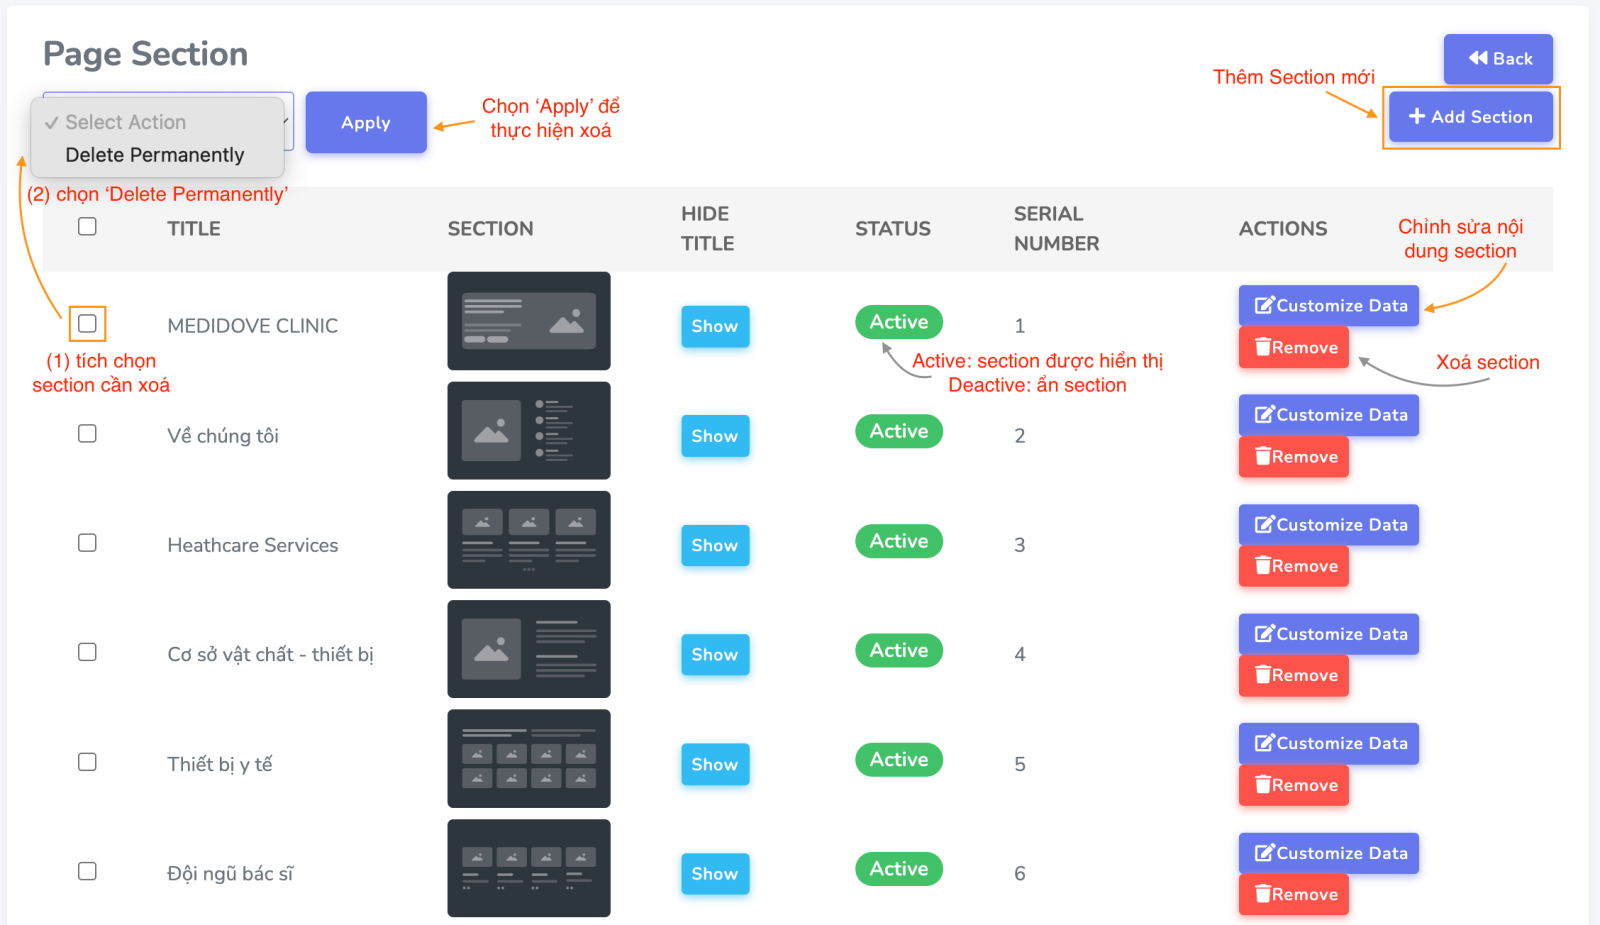Viewport: 1600px width, 925px height.
Task: Click the Back button with rewind icon
Action: coord(1498,59)
